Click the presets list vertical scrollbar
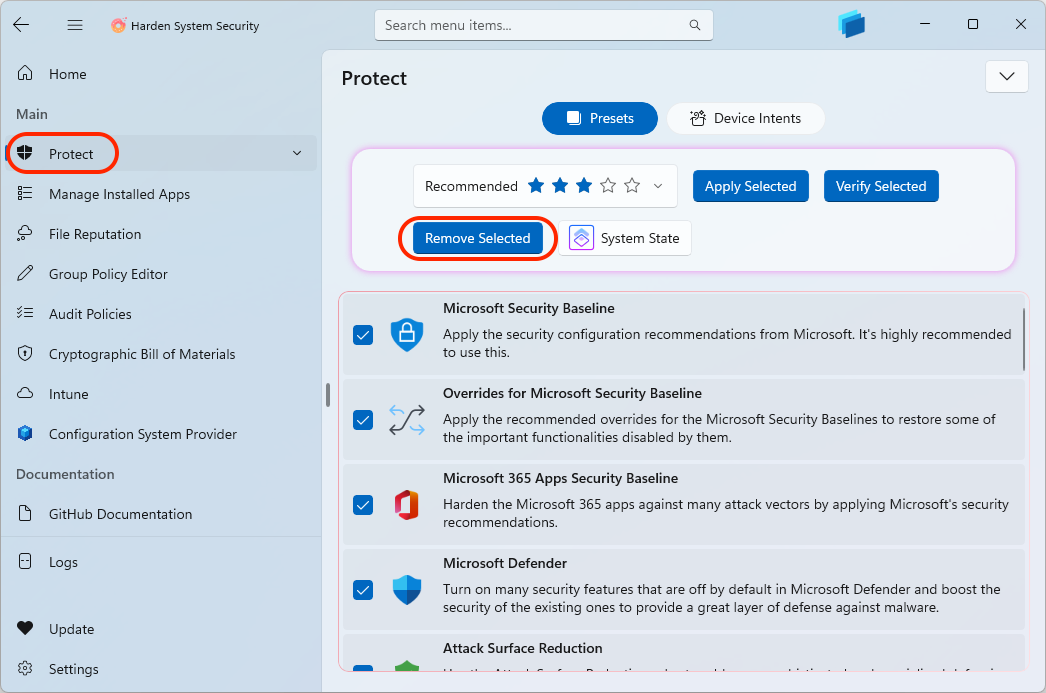 click(x=1023, y=339)
